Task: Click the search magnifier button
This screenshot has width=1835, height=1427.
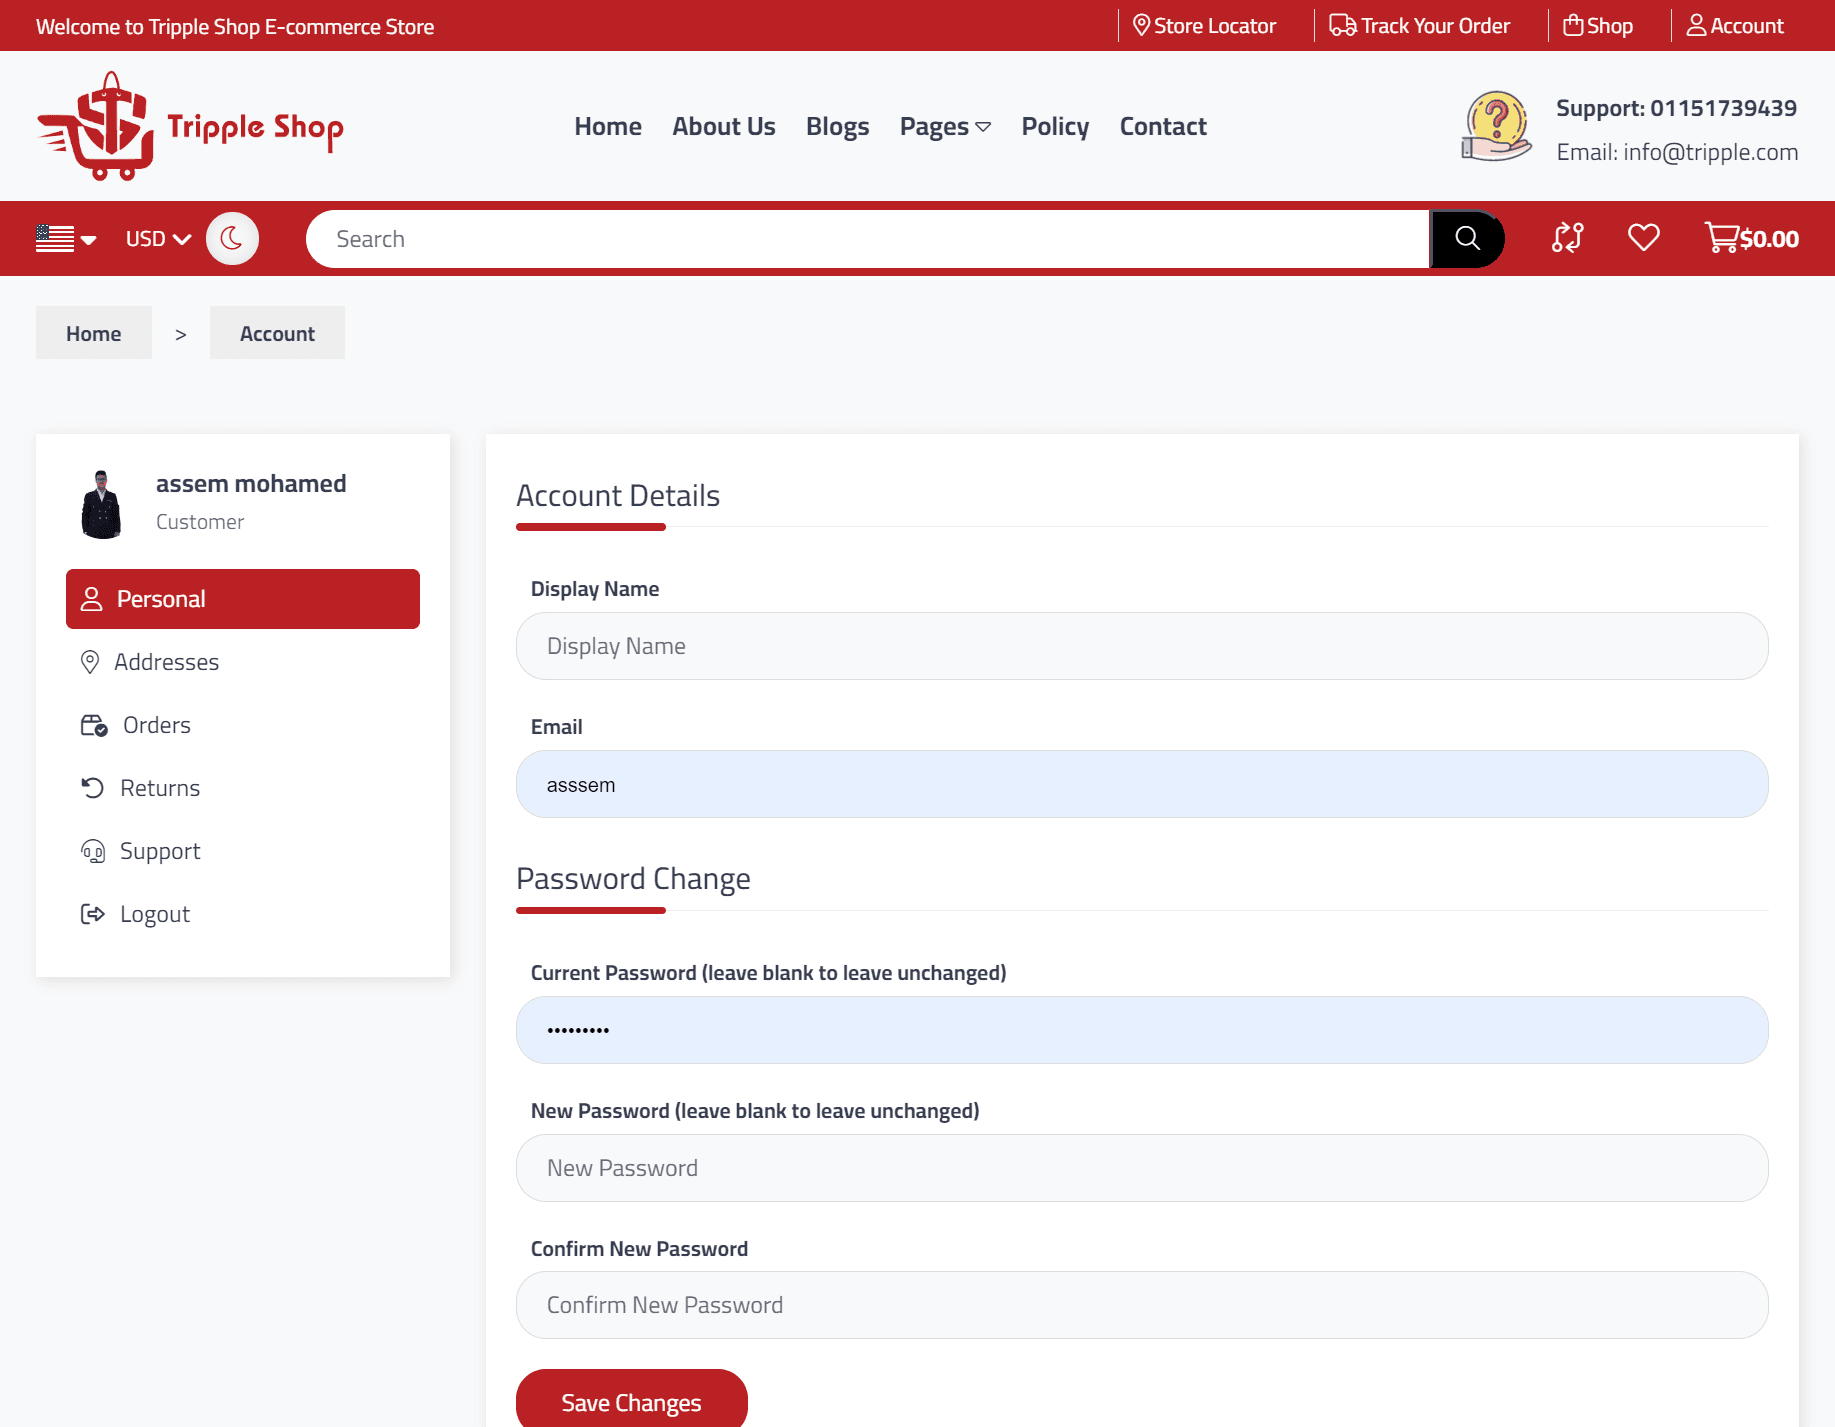Action: click(x=1466, y=239)
